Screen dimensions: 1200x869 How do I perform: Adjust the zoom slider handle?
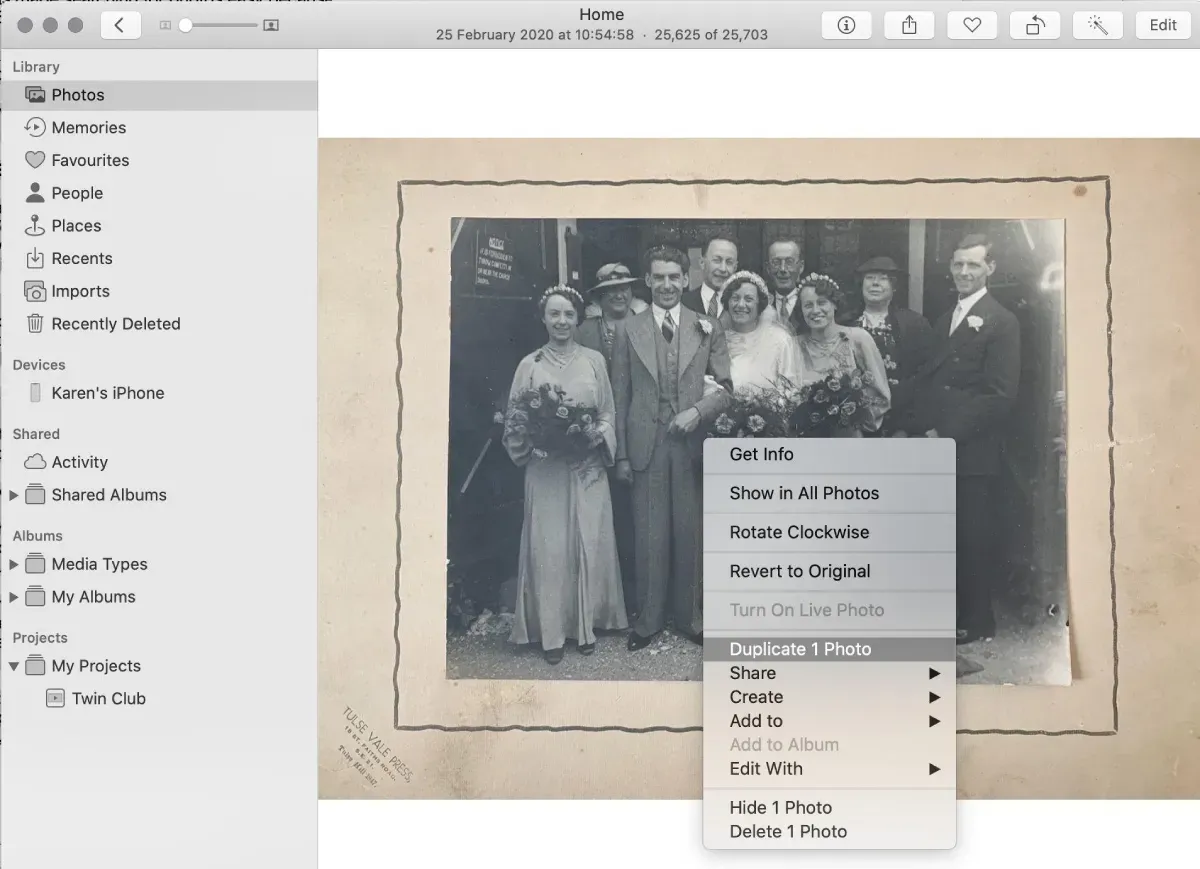point(185,25)
